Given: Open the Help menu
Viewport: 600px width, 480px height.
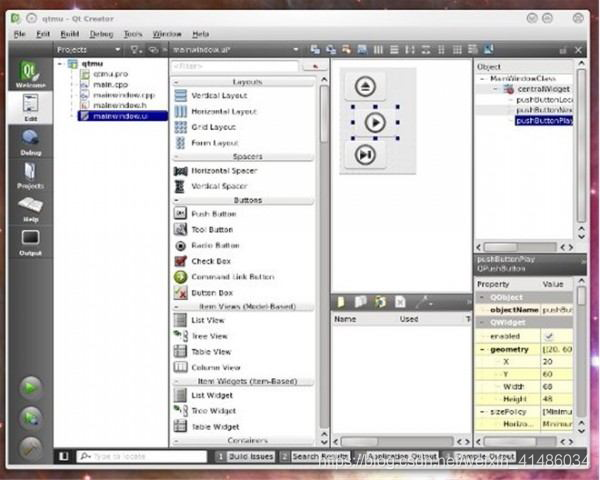Looking at the screenshot, I should point(201,34).
